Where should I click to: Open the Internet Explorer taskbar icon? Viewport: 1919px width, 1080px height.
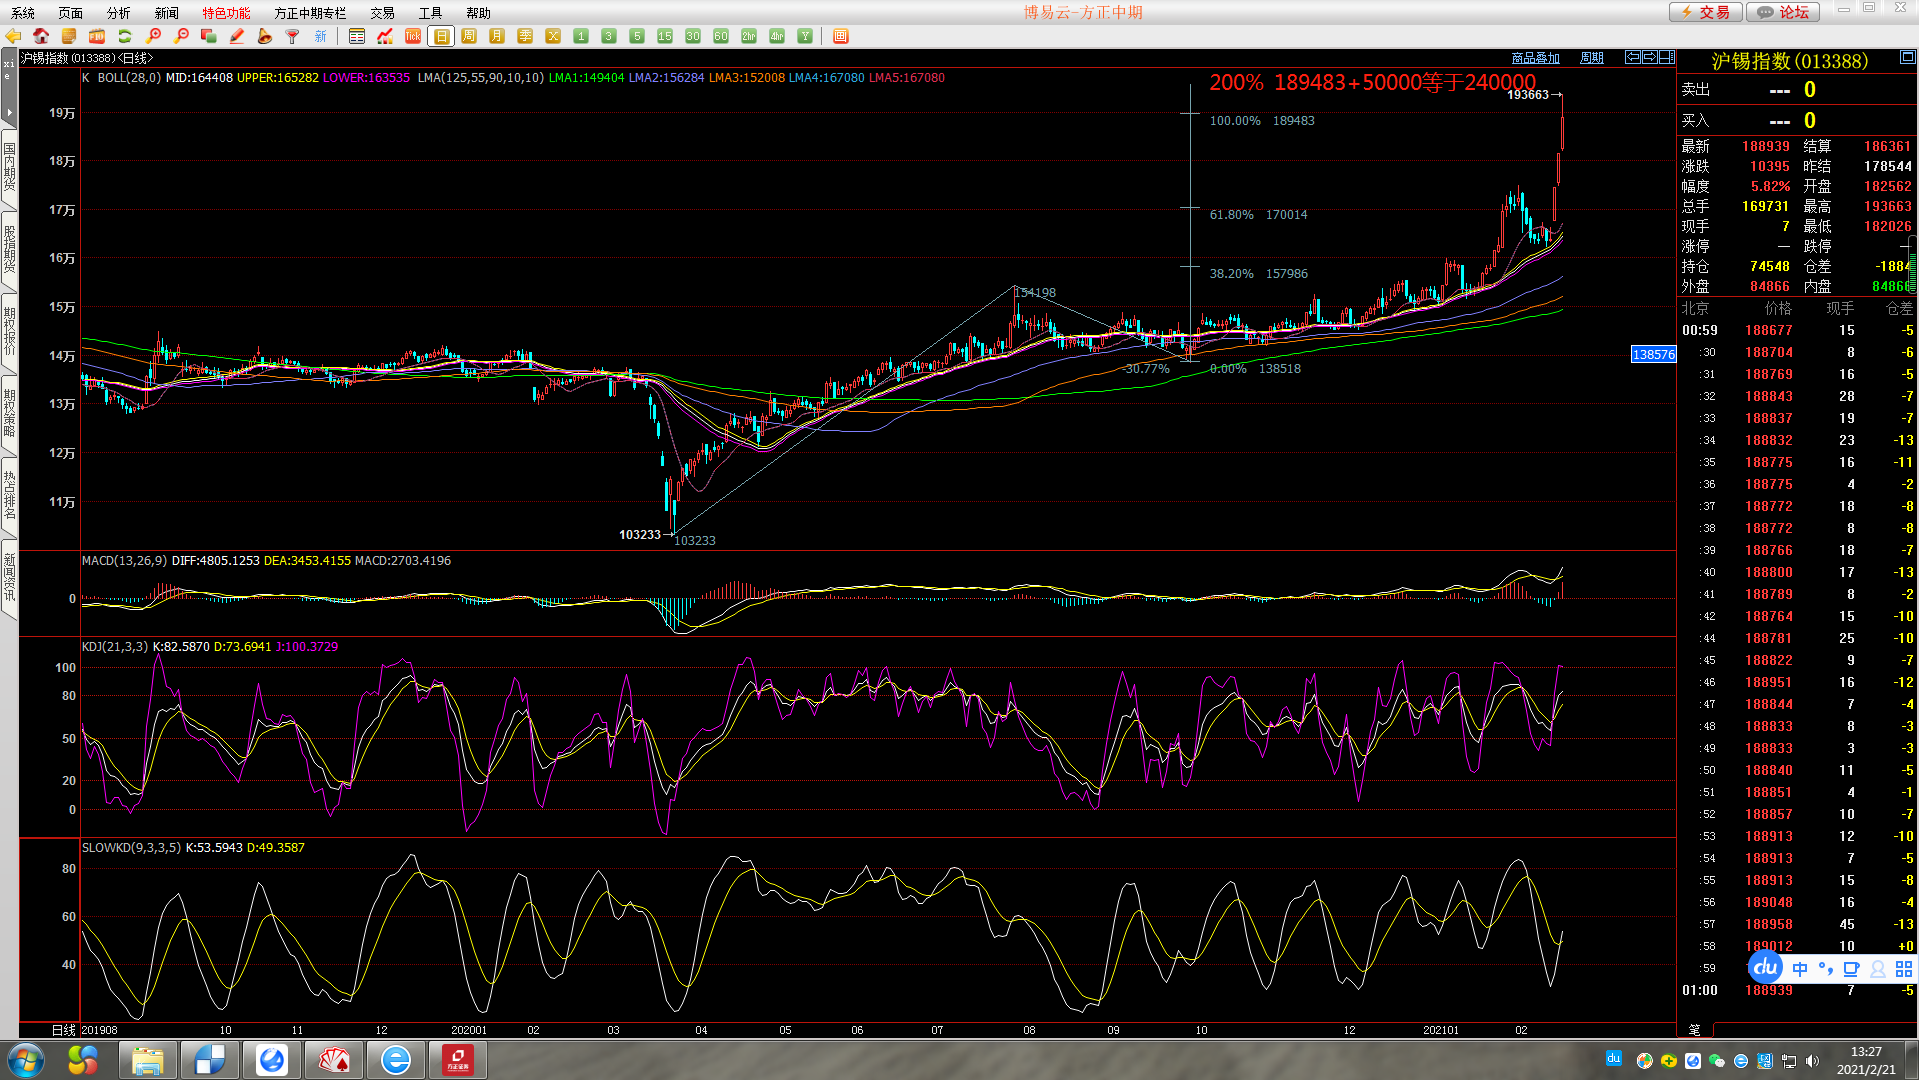pyautogui.click(x=396, y=1060)
